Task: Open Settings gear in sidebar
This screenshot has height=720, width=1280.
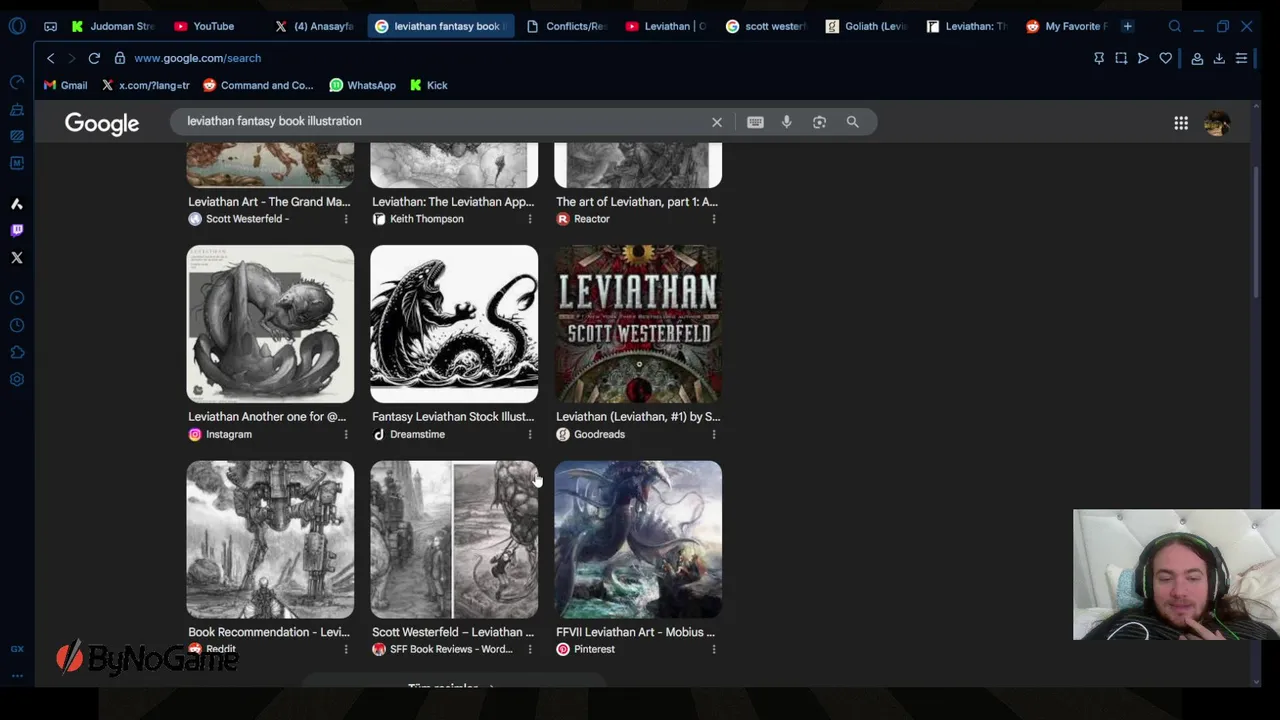Action: [17, 380]
